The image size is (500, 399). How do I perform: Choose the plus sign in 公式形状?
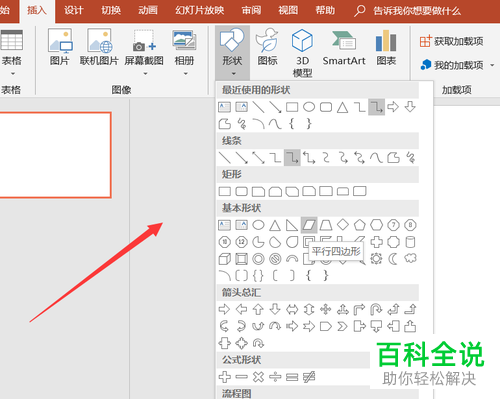[x=224, y=377]
